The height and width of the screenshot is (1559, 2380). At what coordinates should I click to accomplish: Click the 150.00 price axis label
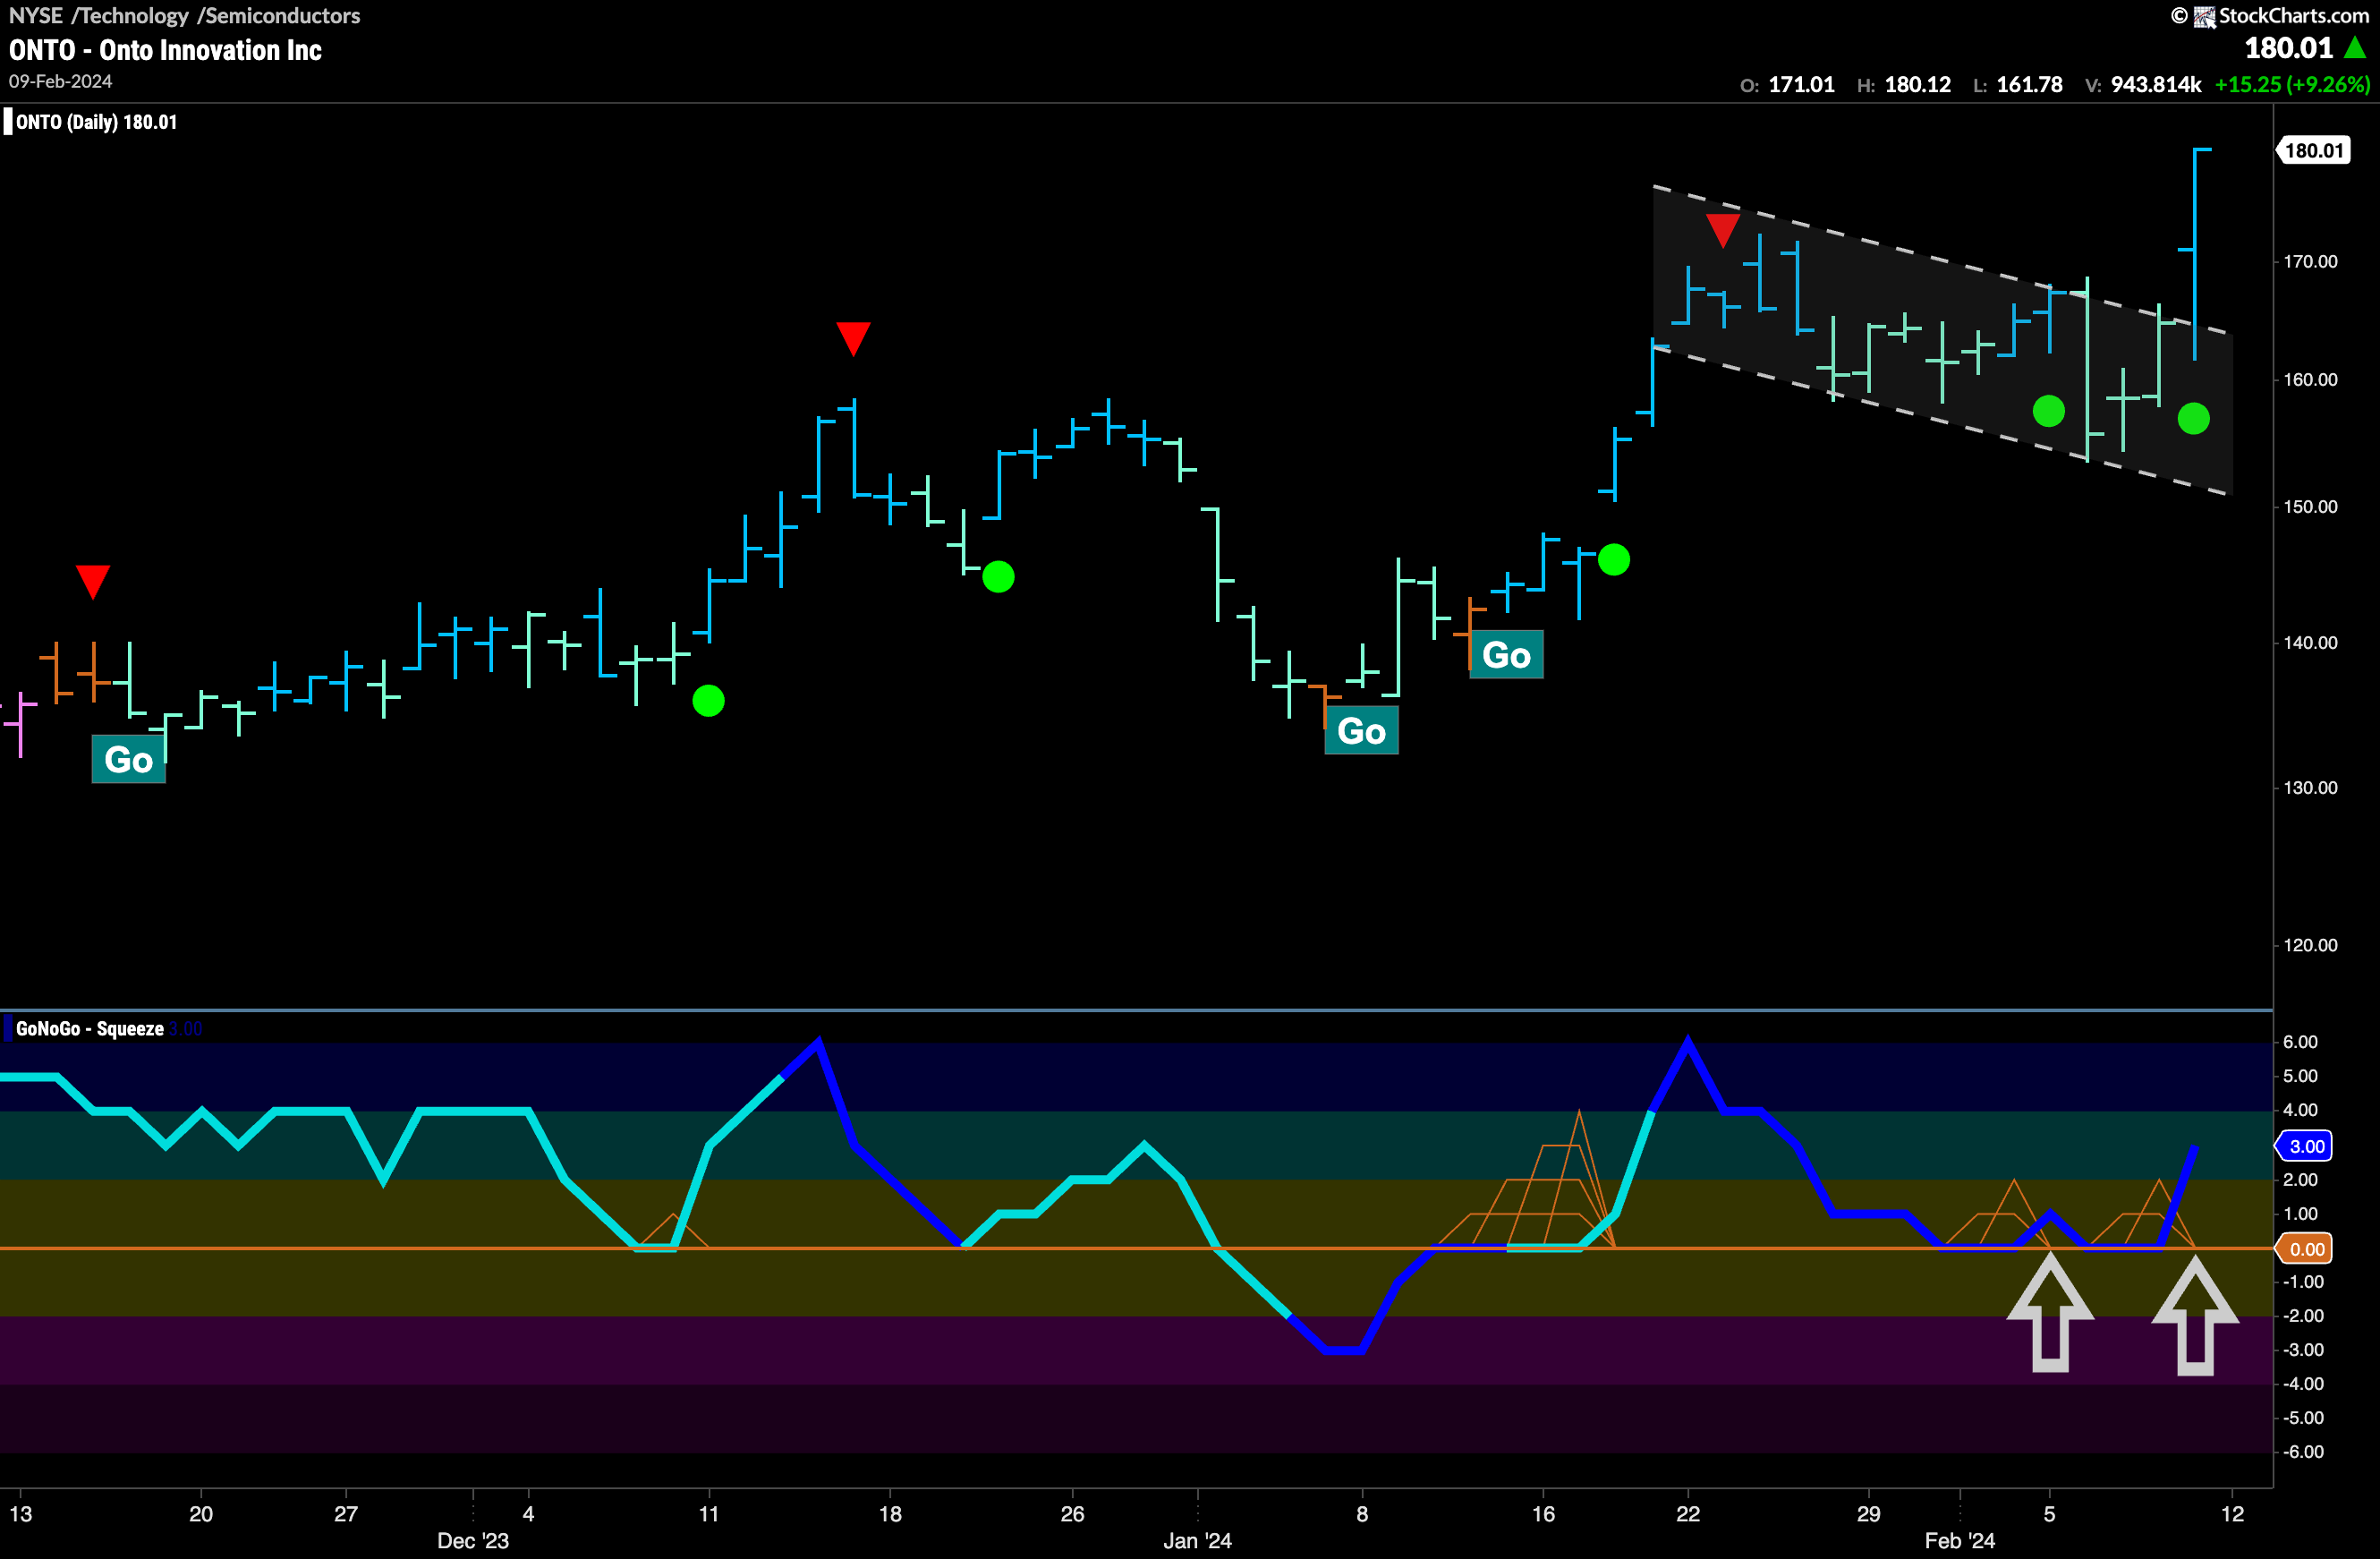point(2310,506)
